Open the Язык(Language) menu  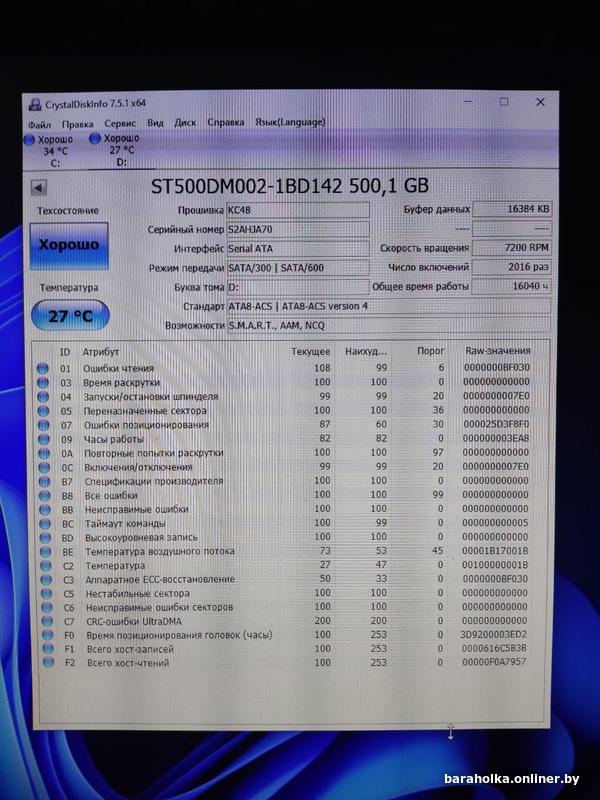pos(290,122)
